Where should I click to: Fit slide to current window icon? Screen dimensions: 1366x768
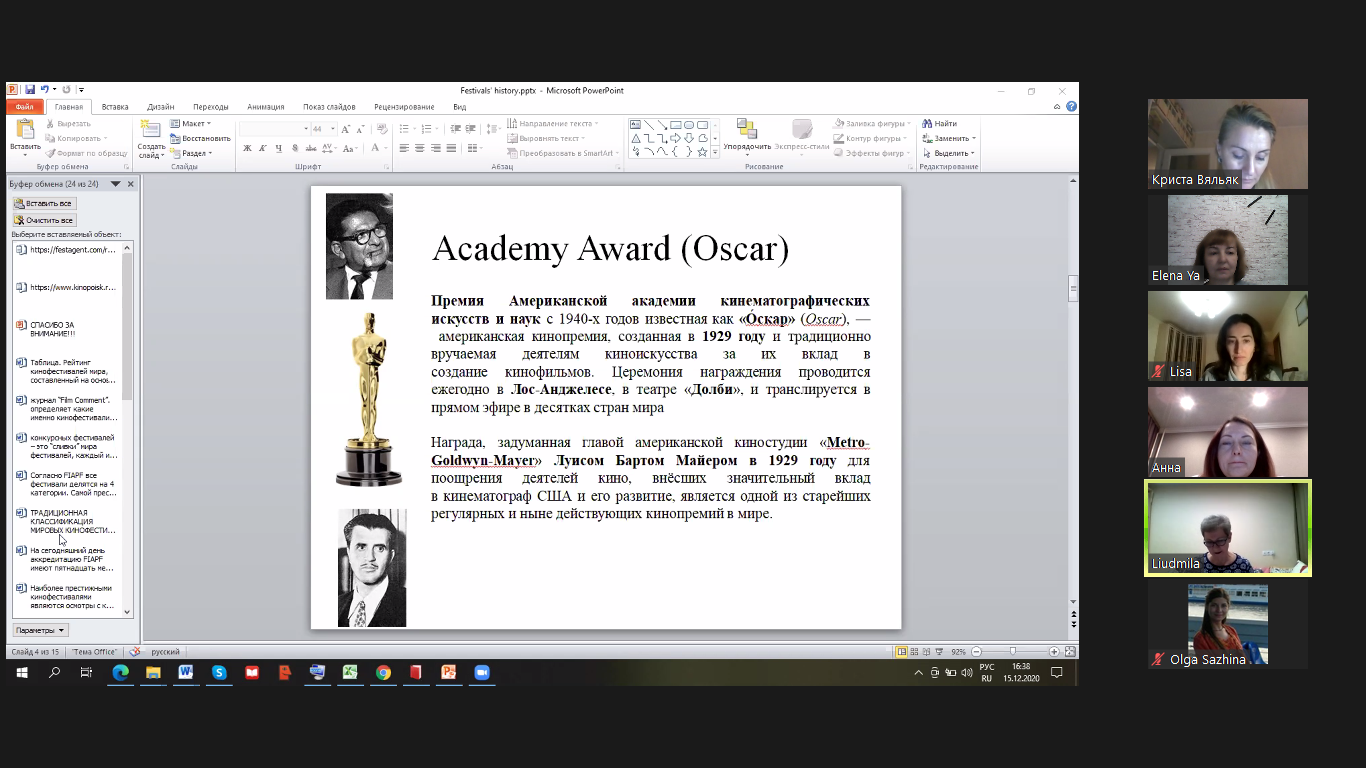pyautogui.click(x=1070, y=652)
